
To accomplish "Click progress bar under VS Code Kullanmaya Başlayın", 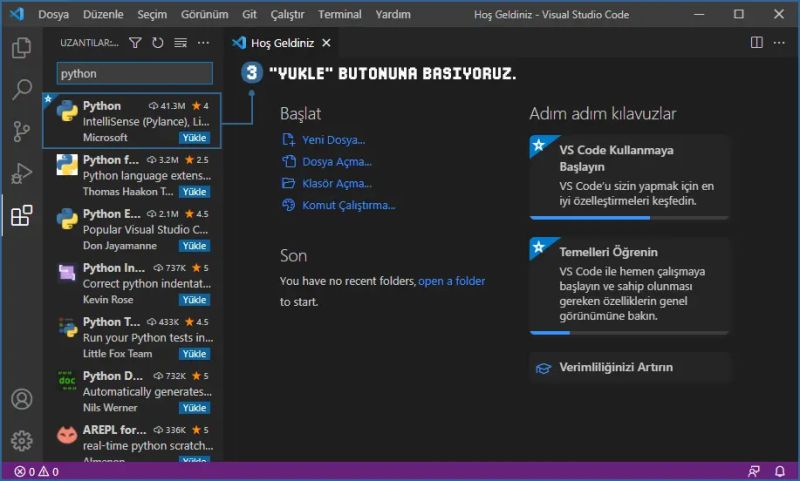I will coord(629,218).
